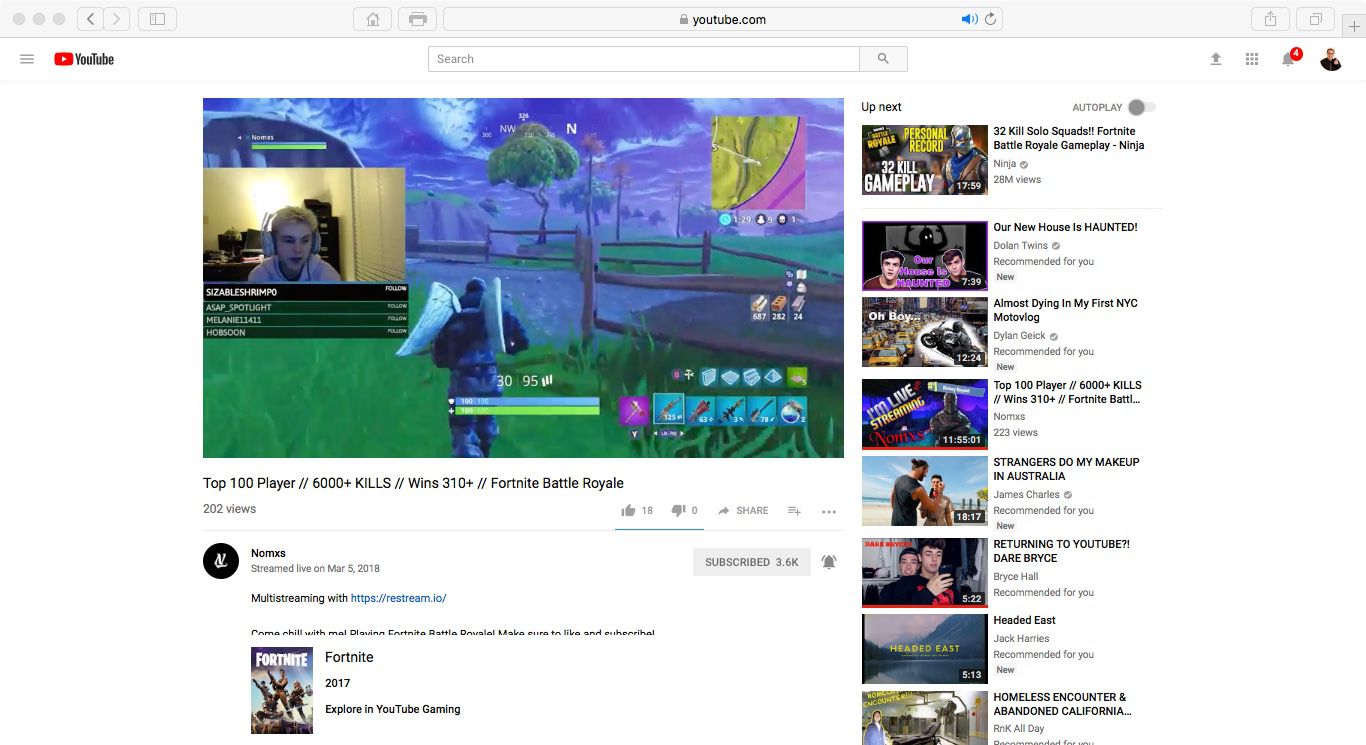Viewport: 1366px width, 745px height.
Task: Click the Headed East video title
Action: click(1024, 620)
